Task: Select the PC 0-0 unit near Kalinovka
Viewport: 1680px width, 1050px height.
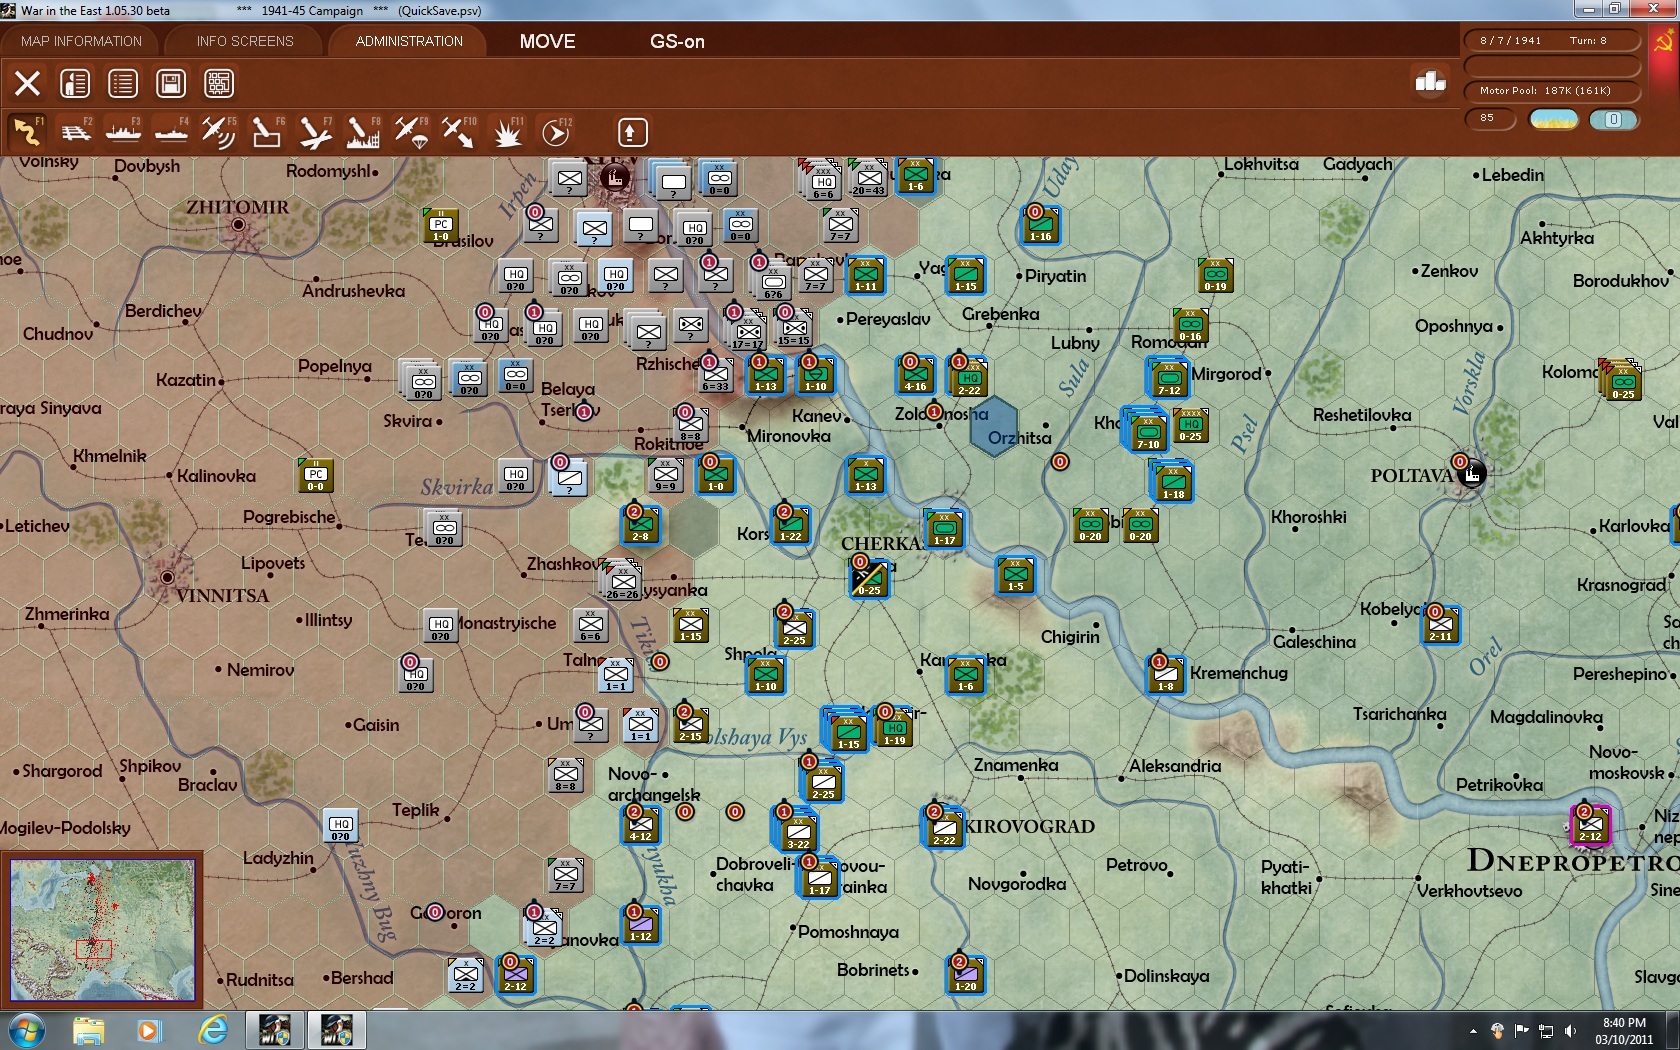Action: click(x=316, y=476)
